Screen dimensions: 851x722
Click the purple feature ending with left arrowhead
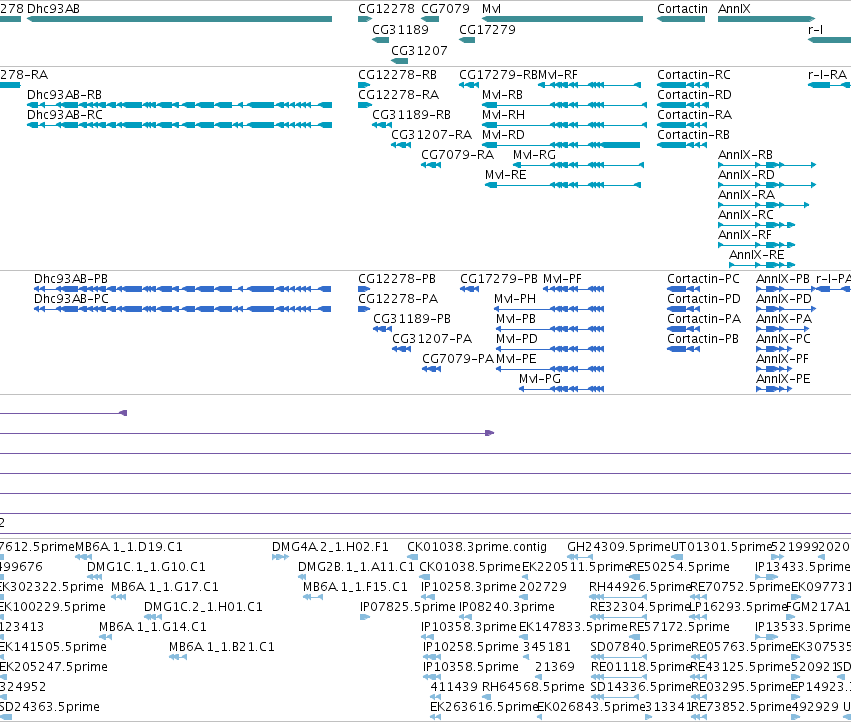(63, 413)
